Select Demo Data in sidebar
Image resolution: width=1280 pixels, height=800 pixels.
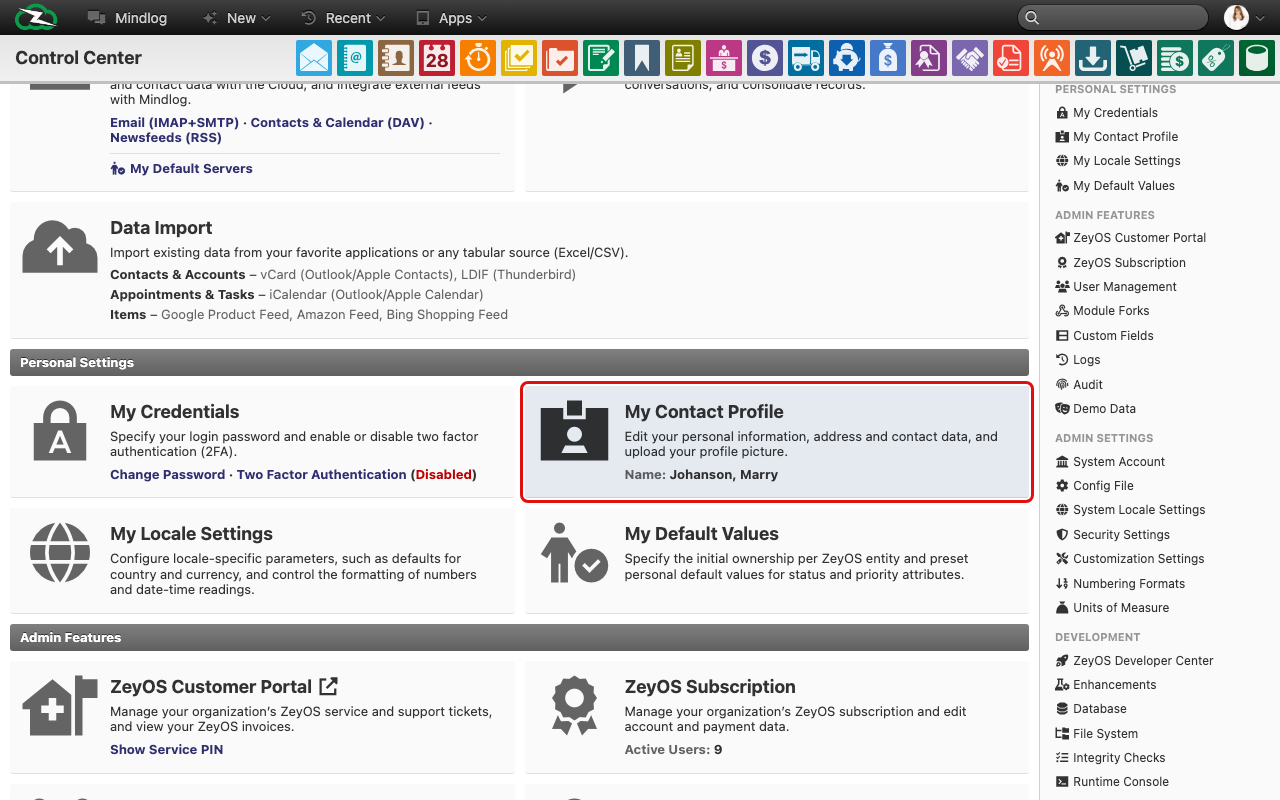tap(1096, 409)
